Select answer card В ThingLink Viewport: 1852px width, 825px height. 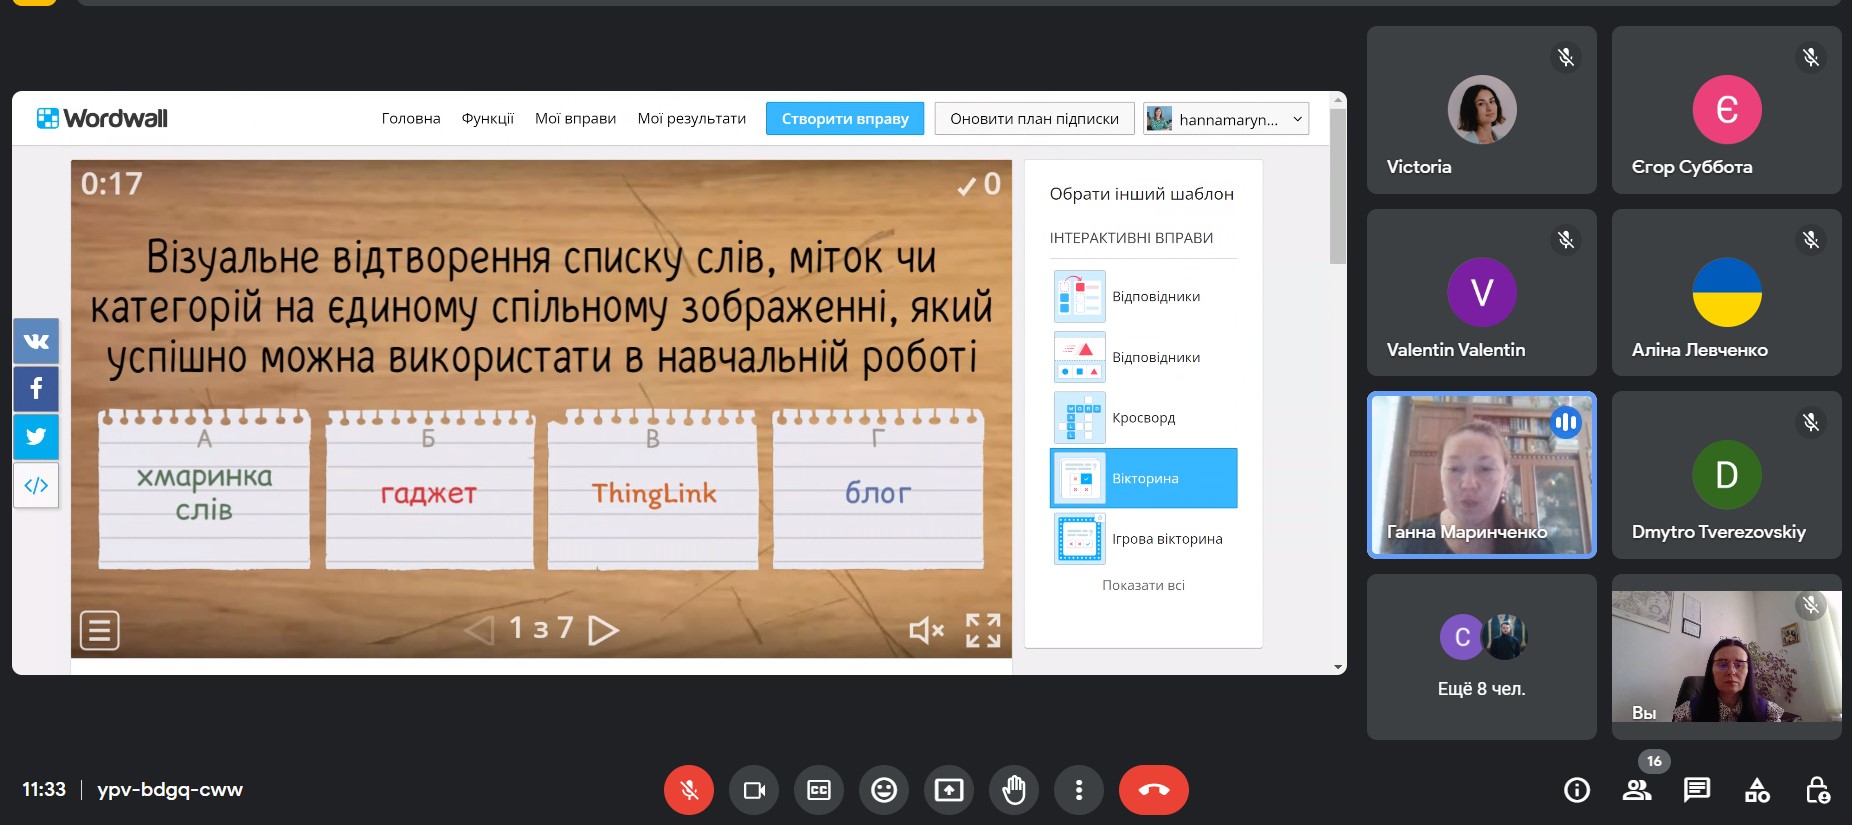(653, 488)
